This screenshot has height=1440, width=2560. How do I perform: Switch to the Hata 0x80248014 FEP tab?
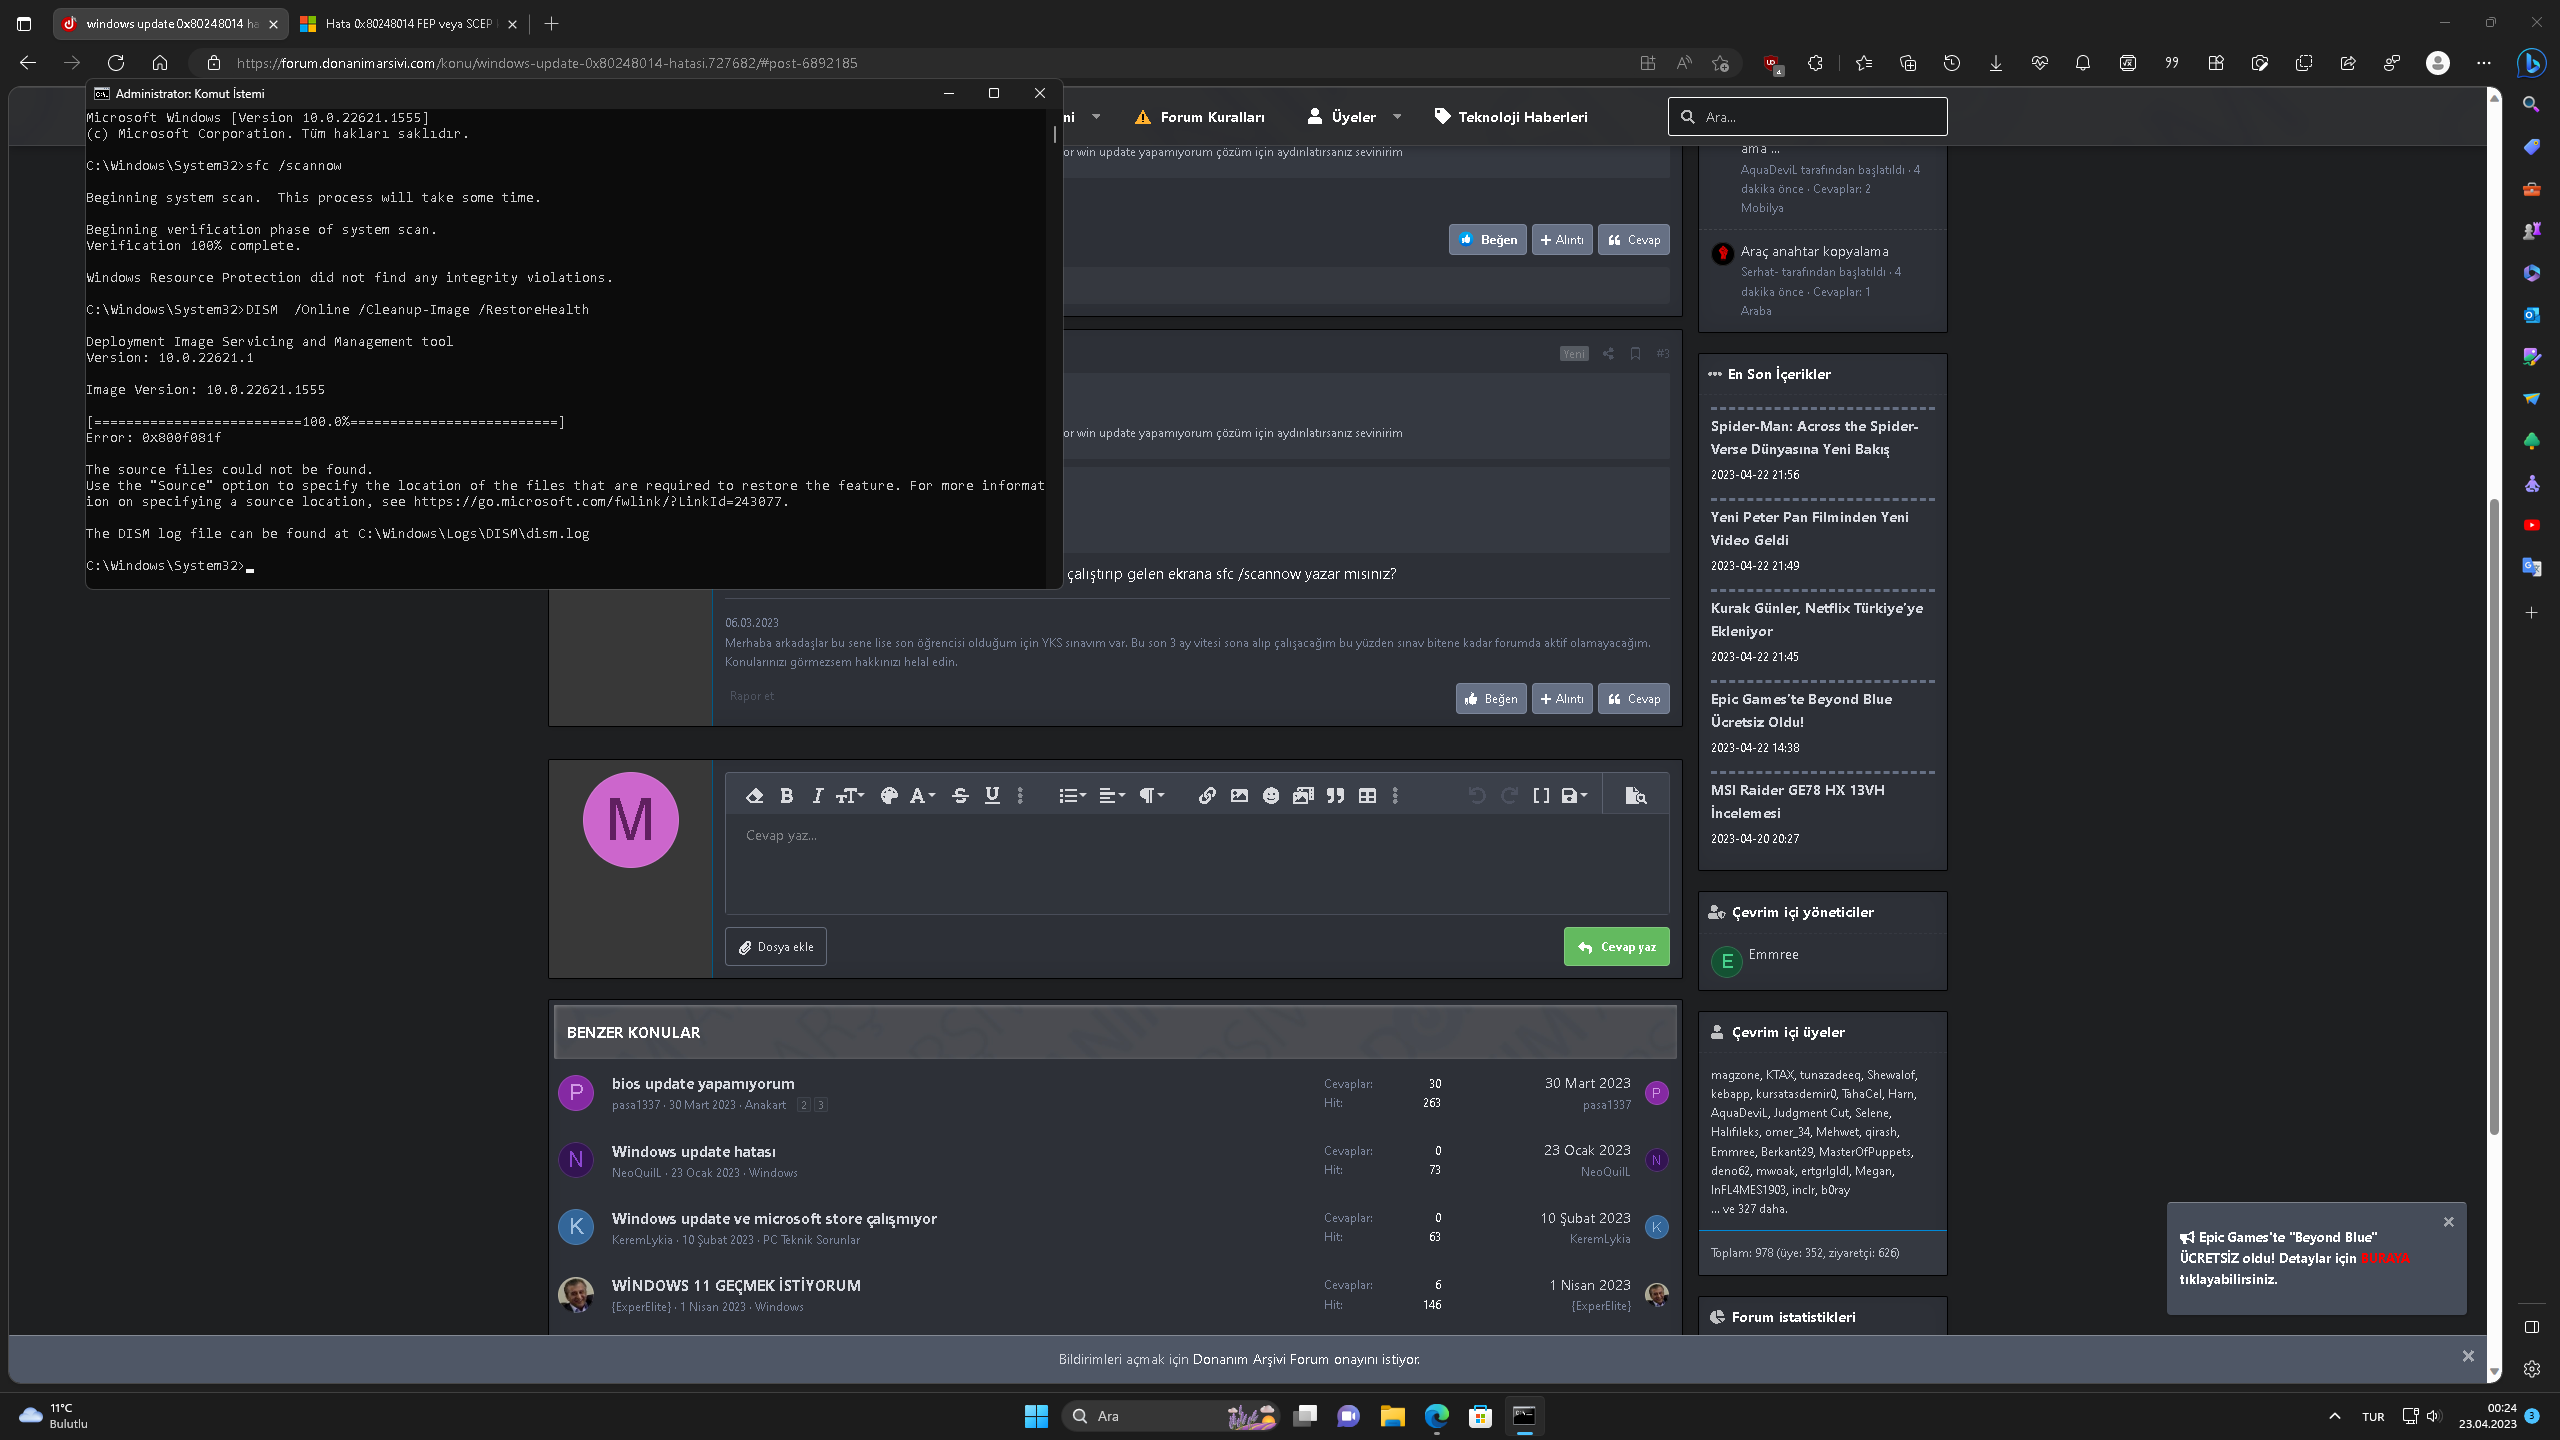(x=408, y=23)
